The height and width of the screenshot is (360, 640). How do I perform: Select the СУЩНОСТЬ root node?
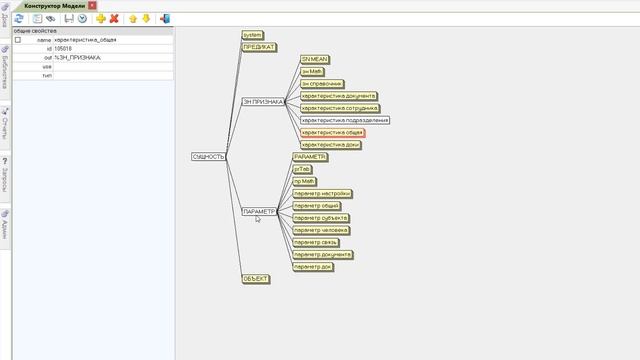[208, 156]
